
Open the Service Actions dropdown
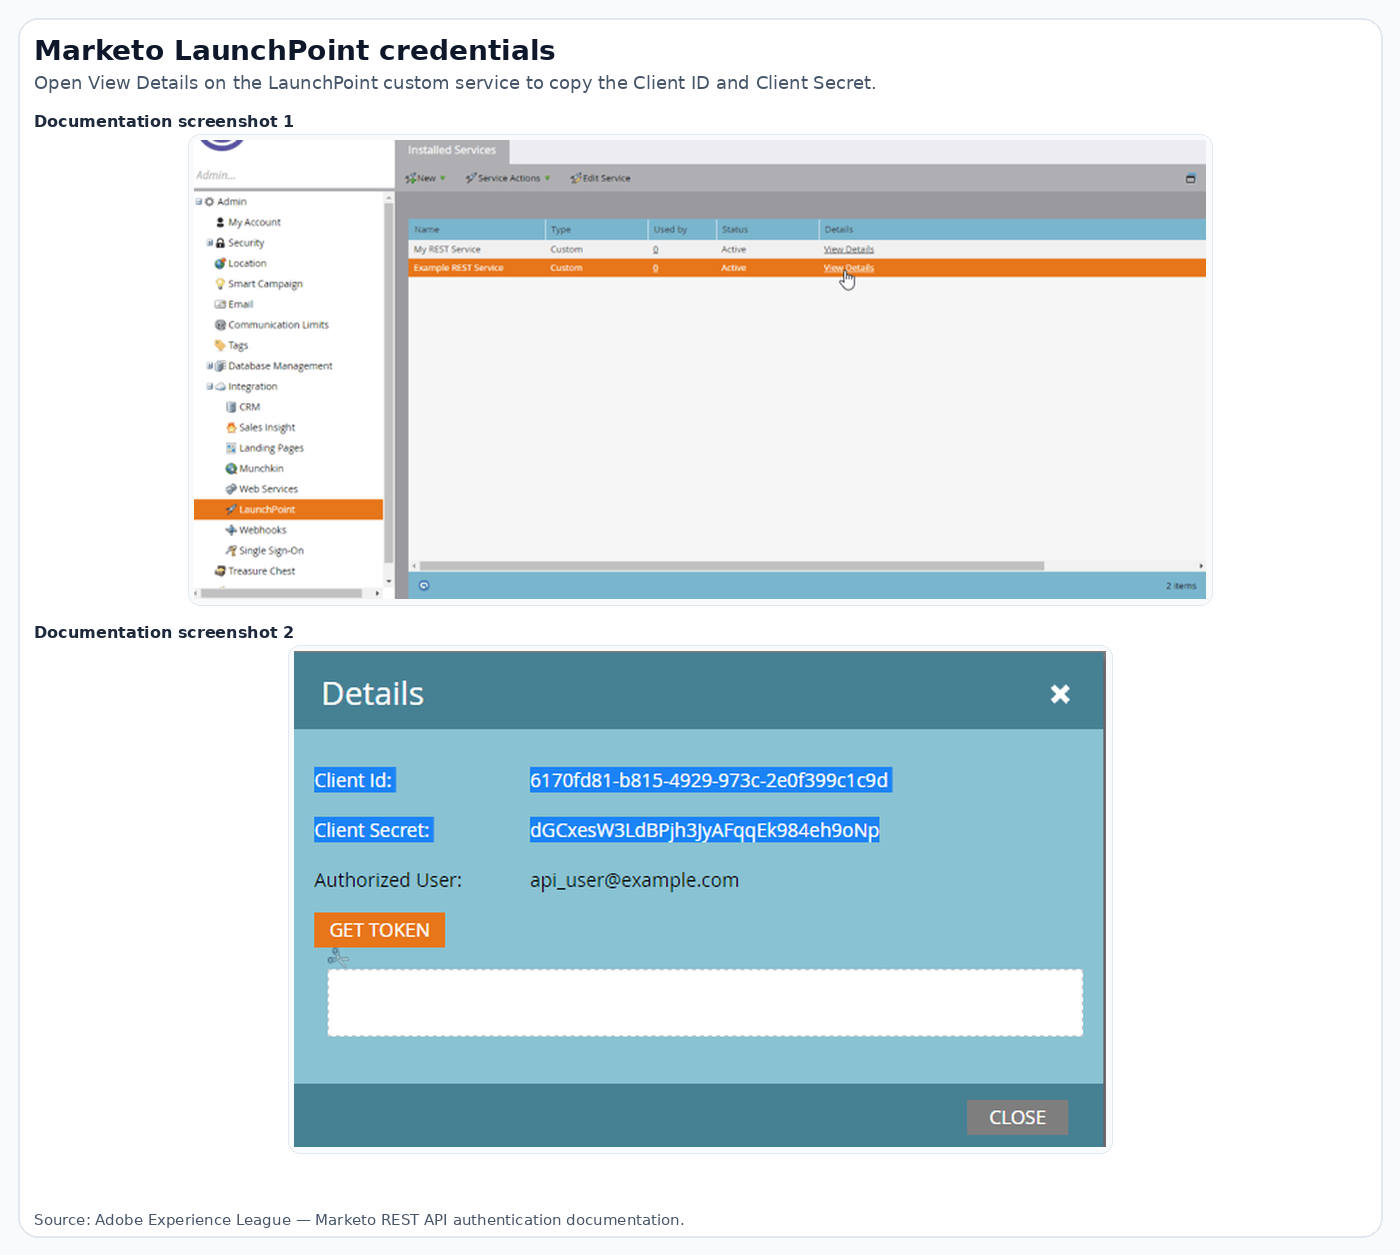pos(508,178)
